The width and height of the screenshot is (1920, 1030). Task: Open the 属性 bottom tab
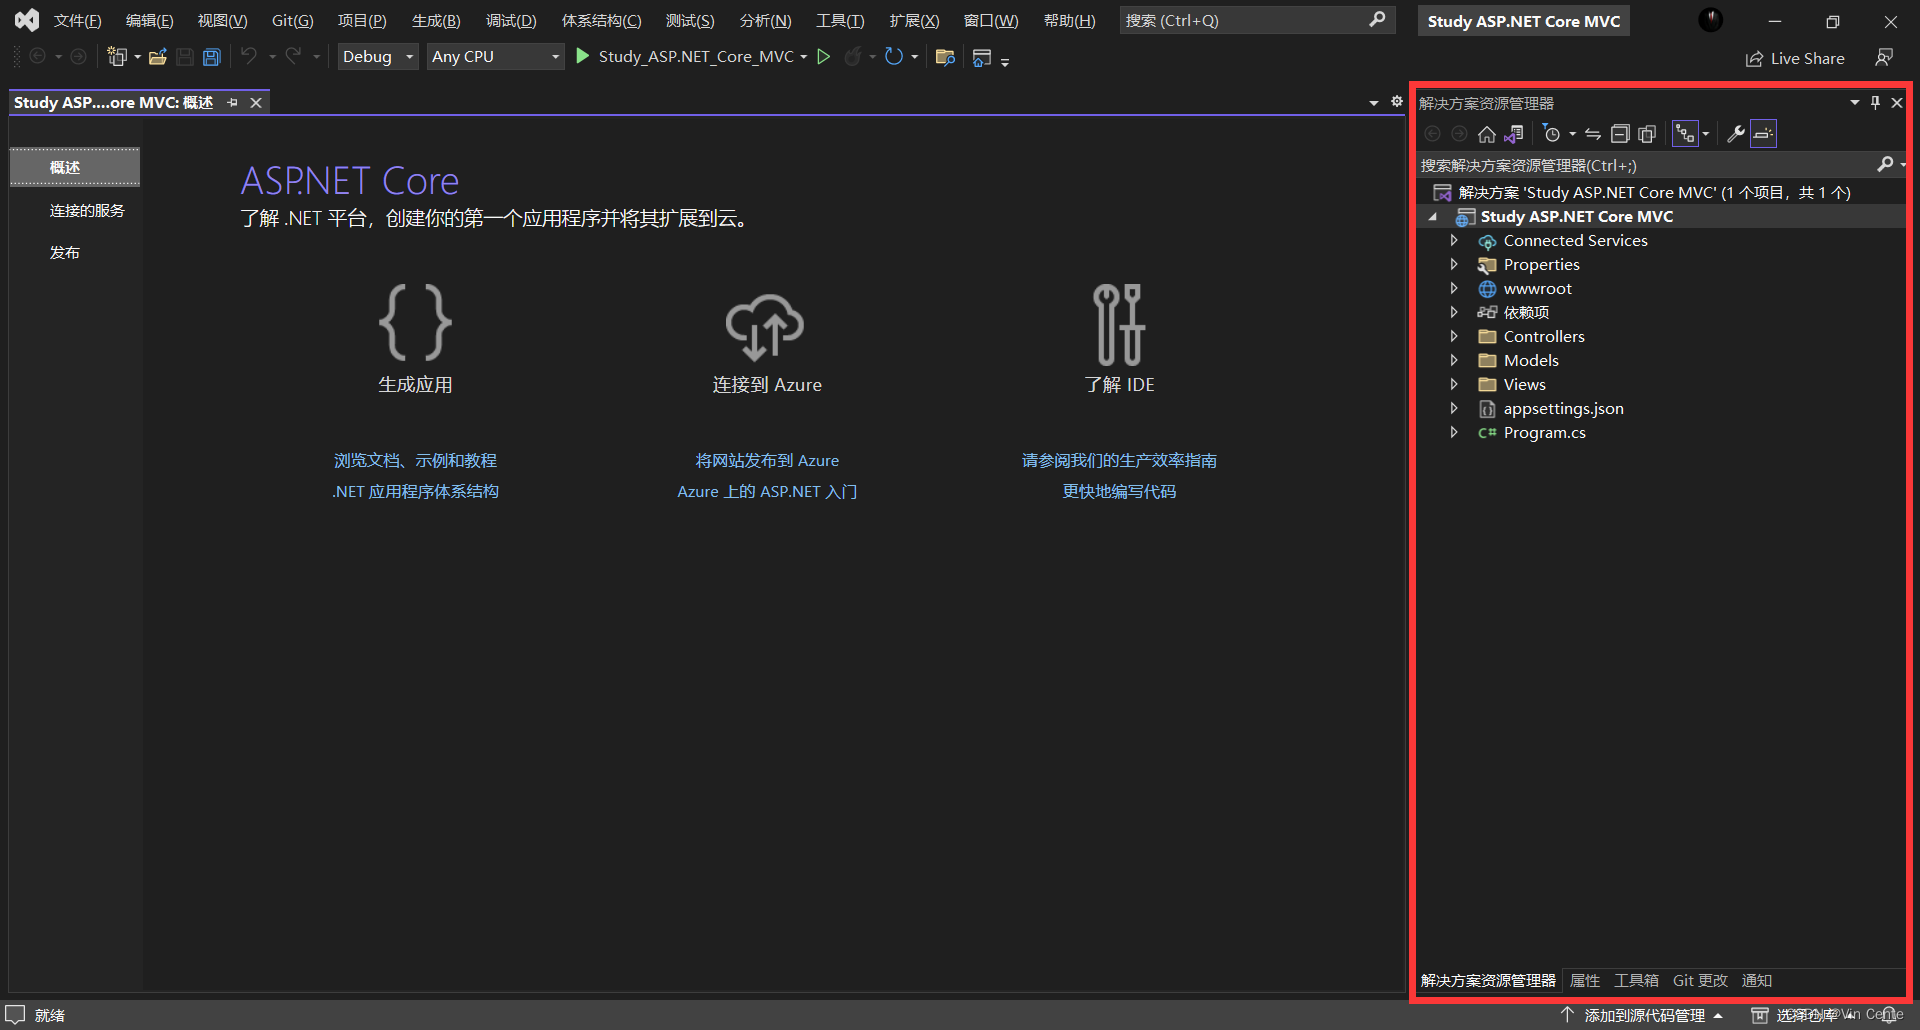[1585, 981]
